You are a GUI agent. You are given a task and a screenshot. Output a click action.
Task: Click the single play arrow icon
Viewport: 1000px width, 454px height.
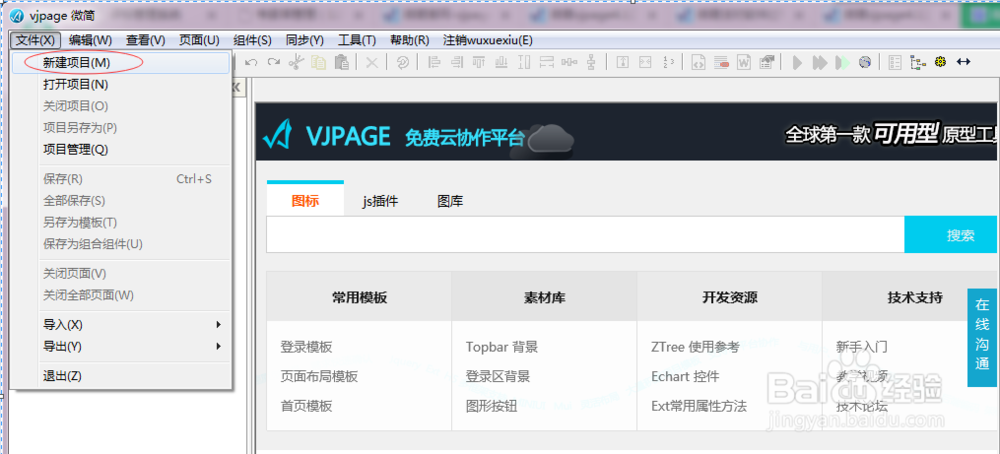(797, 62)
